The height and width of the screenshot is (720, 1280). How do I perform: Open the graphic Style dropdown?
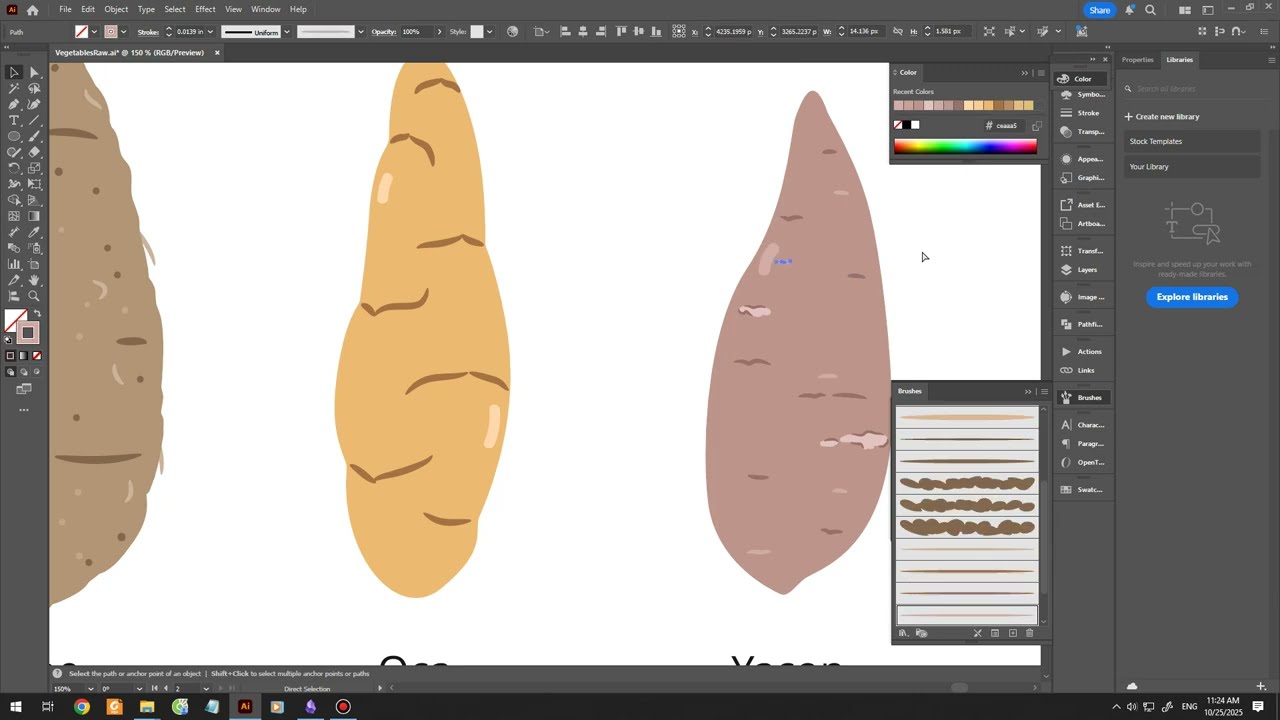click(489, 32)
